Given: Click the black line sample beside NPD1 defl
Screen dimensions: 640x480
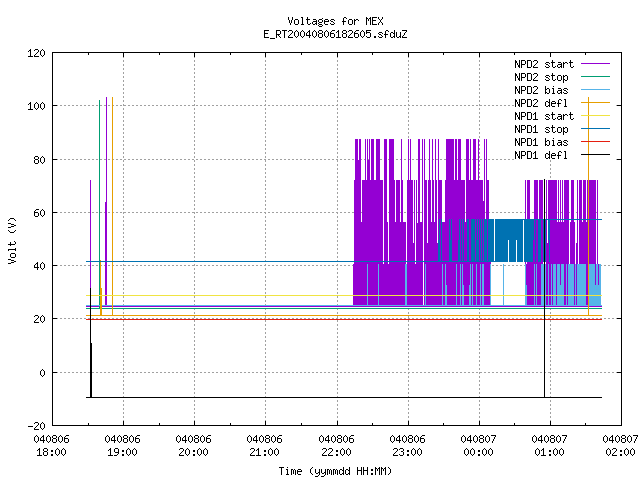Looking at the screenshot, I should pos(596,155).
